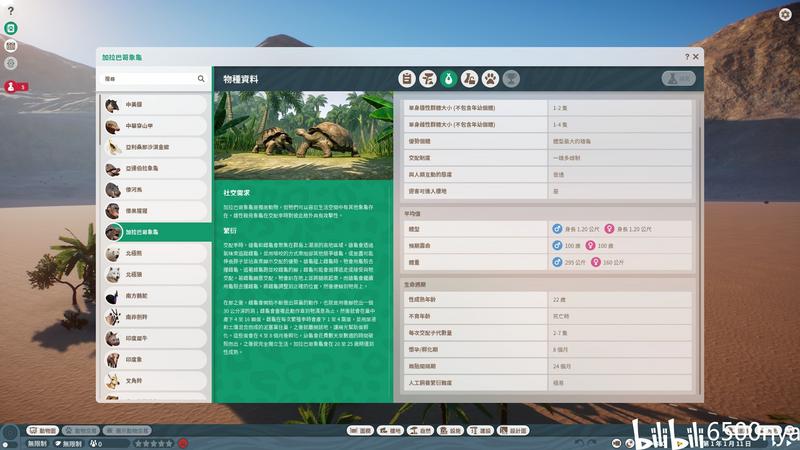The width and height of the screenshot is (800, 450).
Task: Select highlighted 加拉巴哥象龜 list entry
Action: click(x=157, y=232)
